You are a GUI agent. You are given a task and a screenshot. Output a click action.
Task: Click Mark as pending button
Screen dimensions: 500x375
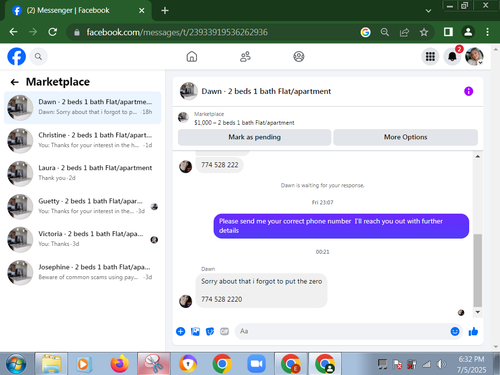pyautogui.click(x=254, y=137)
